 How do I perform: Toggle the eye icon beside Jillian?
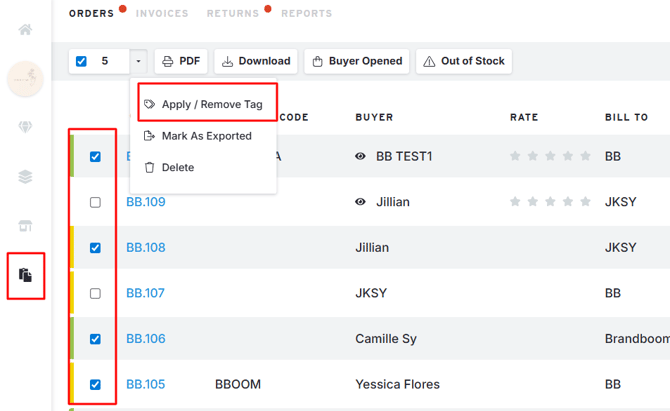click(x=361, y=202)
